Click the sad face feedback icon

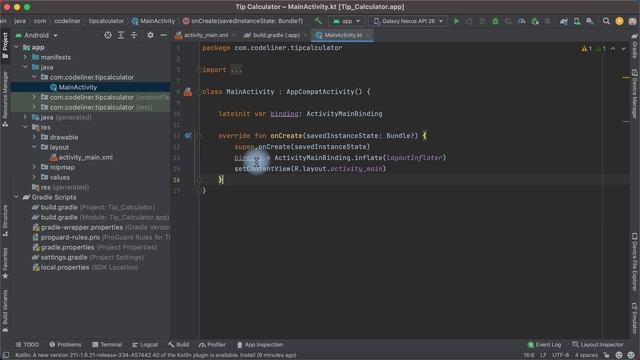click(x=631, y=355)
